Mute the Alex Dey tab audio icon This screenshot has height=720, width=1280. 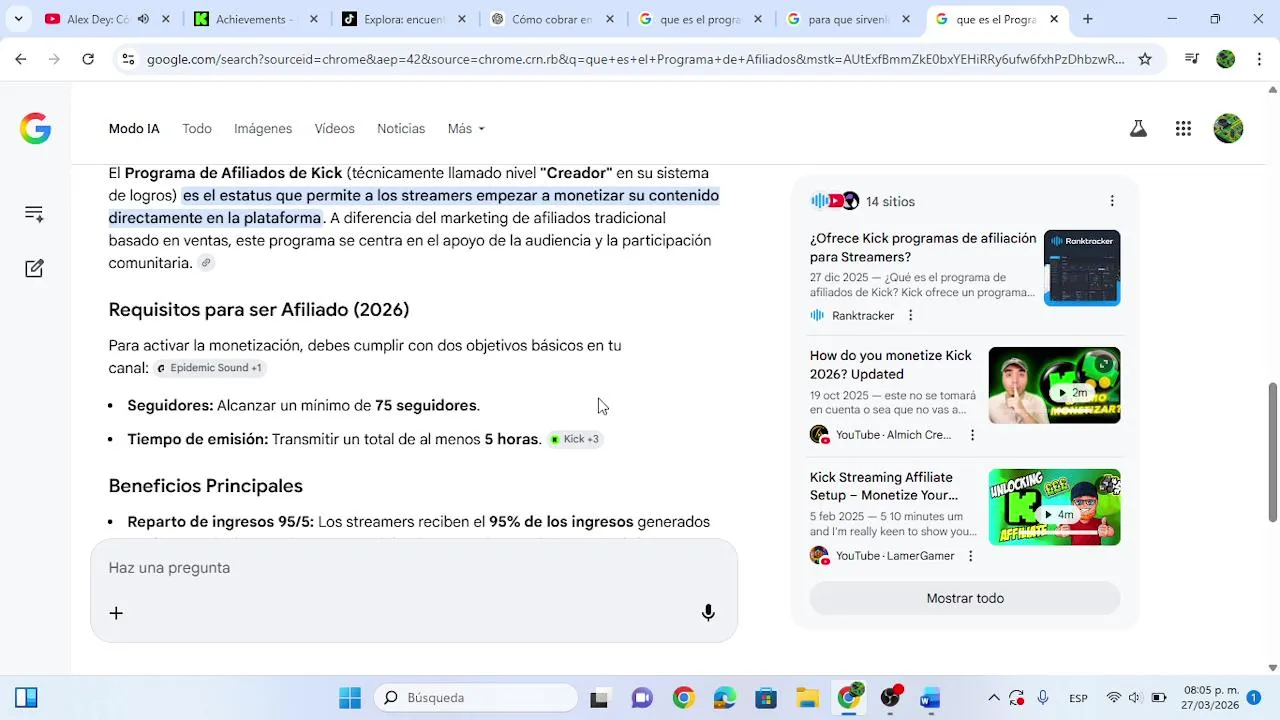click(143, 19)
